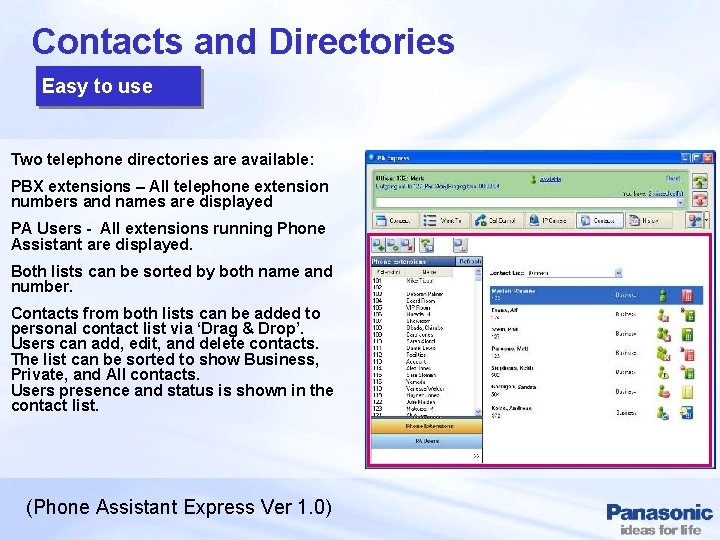This screenshot has height=540, width=720.
Task: Click the green phone icon in the Stephens, Keith row
Action: point(688,372)
